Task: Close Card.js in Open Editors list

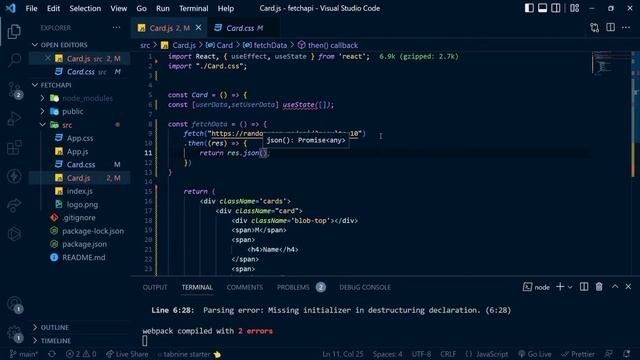Action: 48,58
